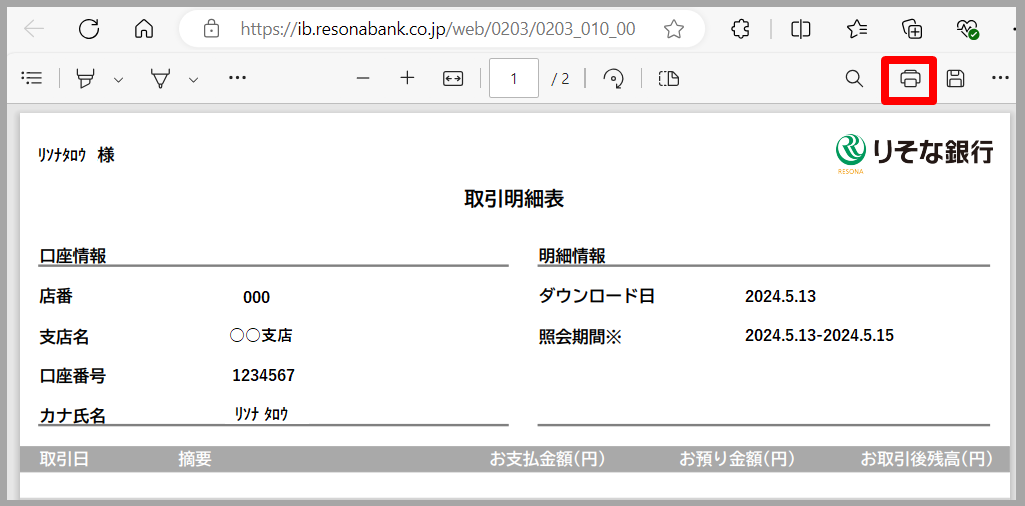This screenshot has width=1025, height=506.
Task: View site info via the lock icon
Action: coord(210,29)
